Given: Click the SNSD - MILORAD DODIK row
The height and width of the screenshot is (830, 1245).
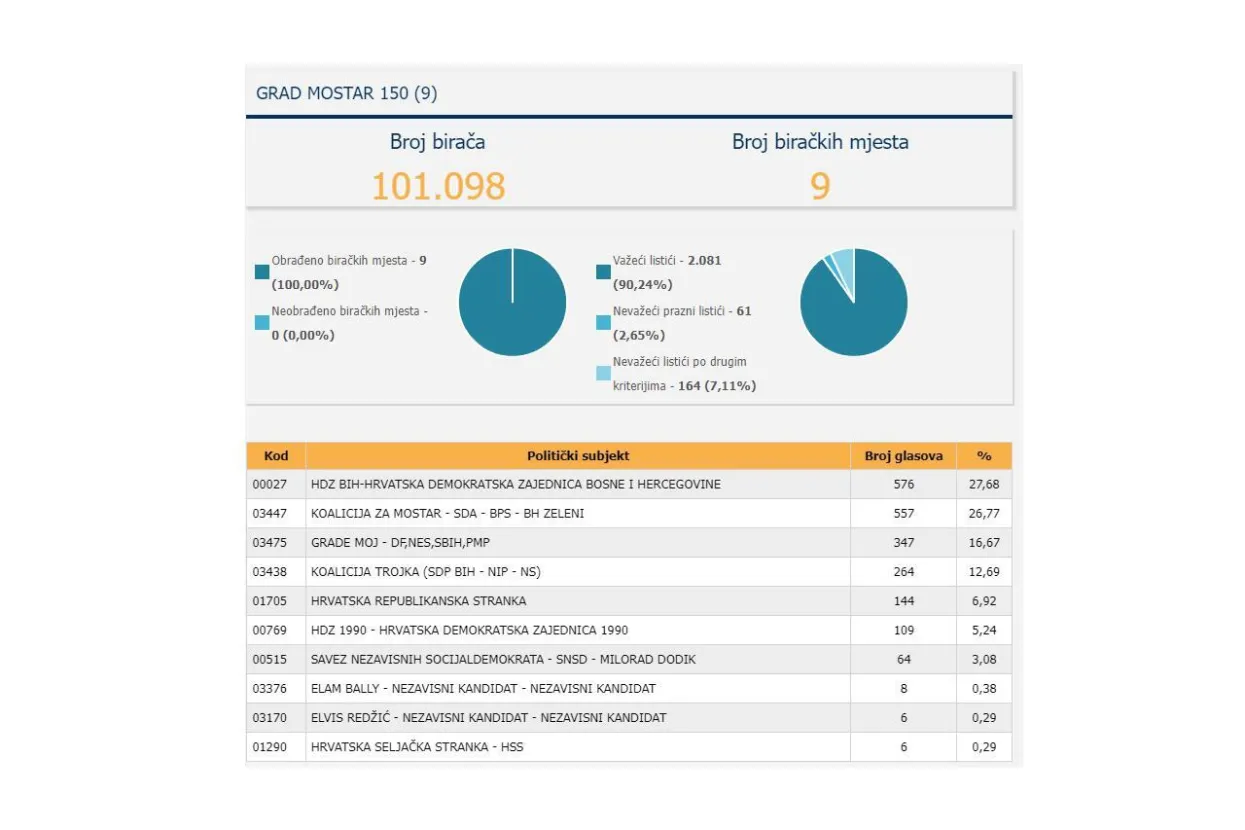Looking at the screenshot, I should (x=503, y=660).
